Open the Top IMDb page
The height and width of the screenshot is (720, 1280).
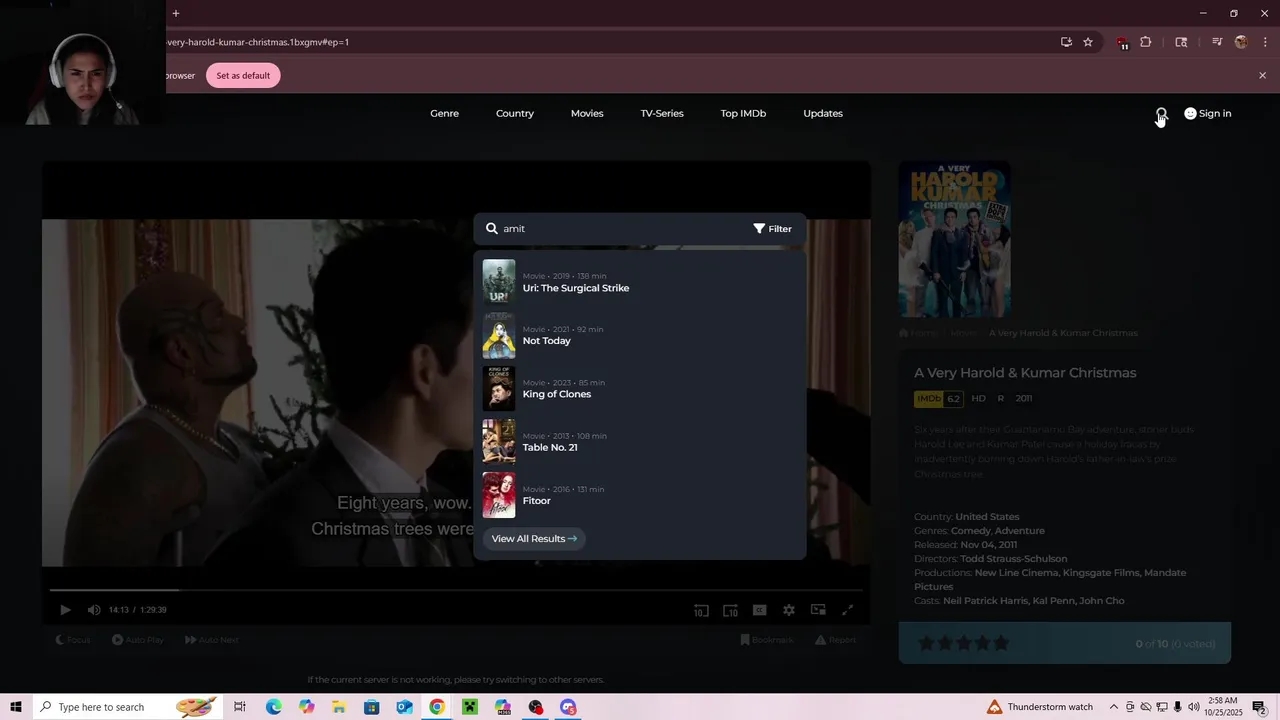743,113
